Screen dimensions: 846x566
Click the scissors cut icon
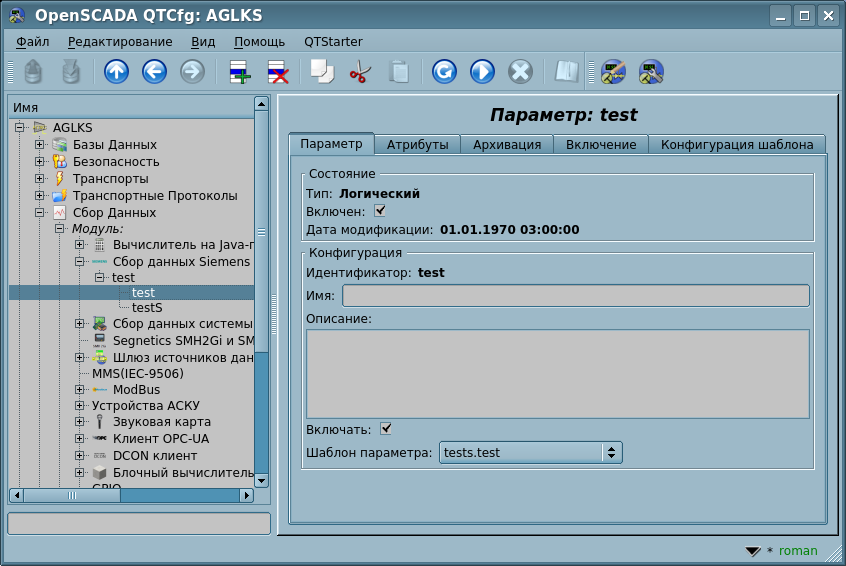click(360, 72)
